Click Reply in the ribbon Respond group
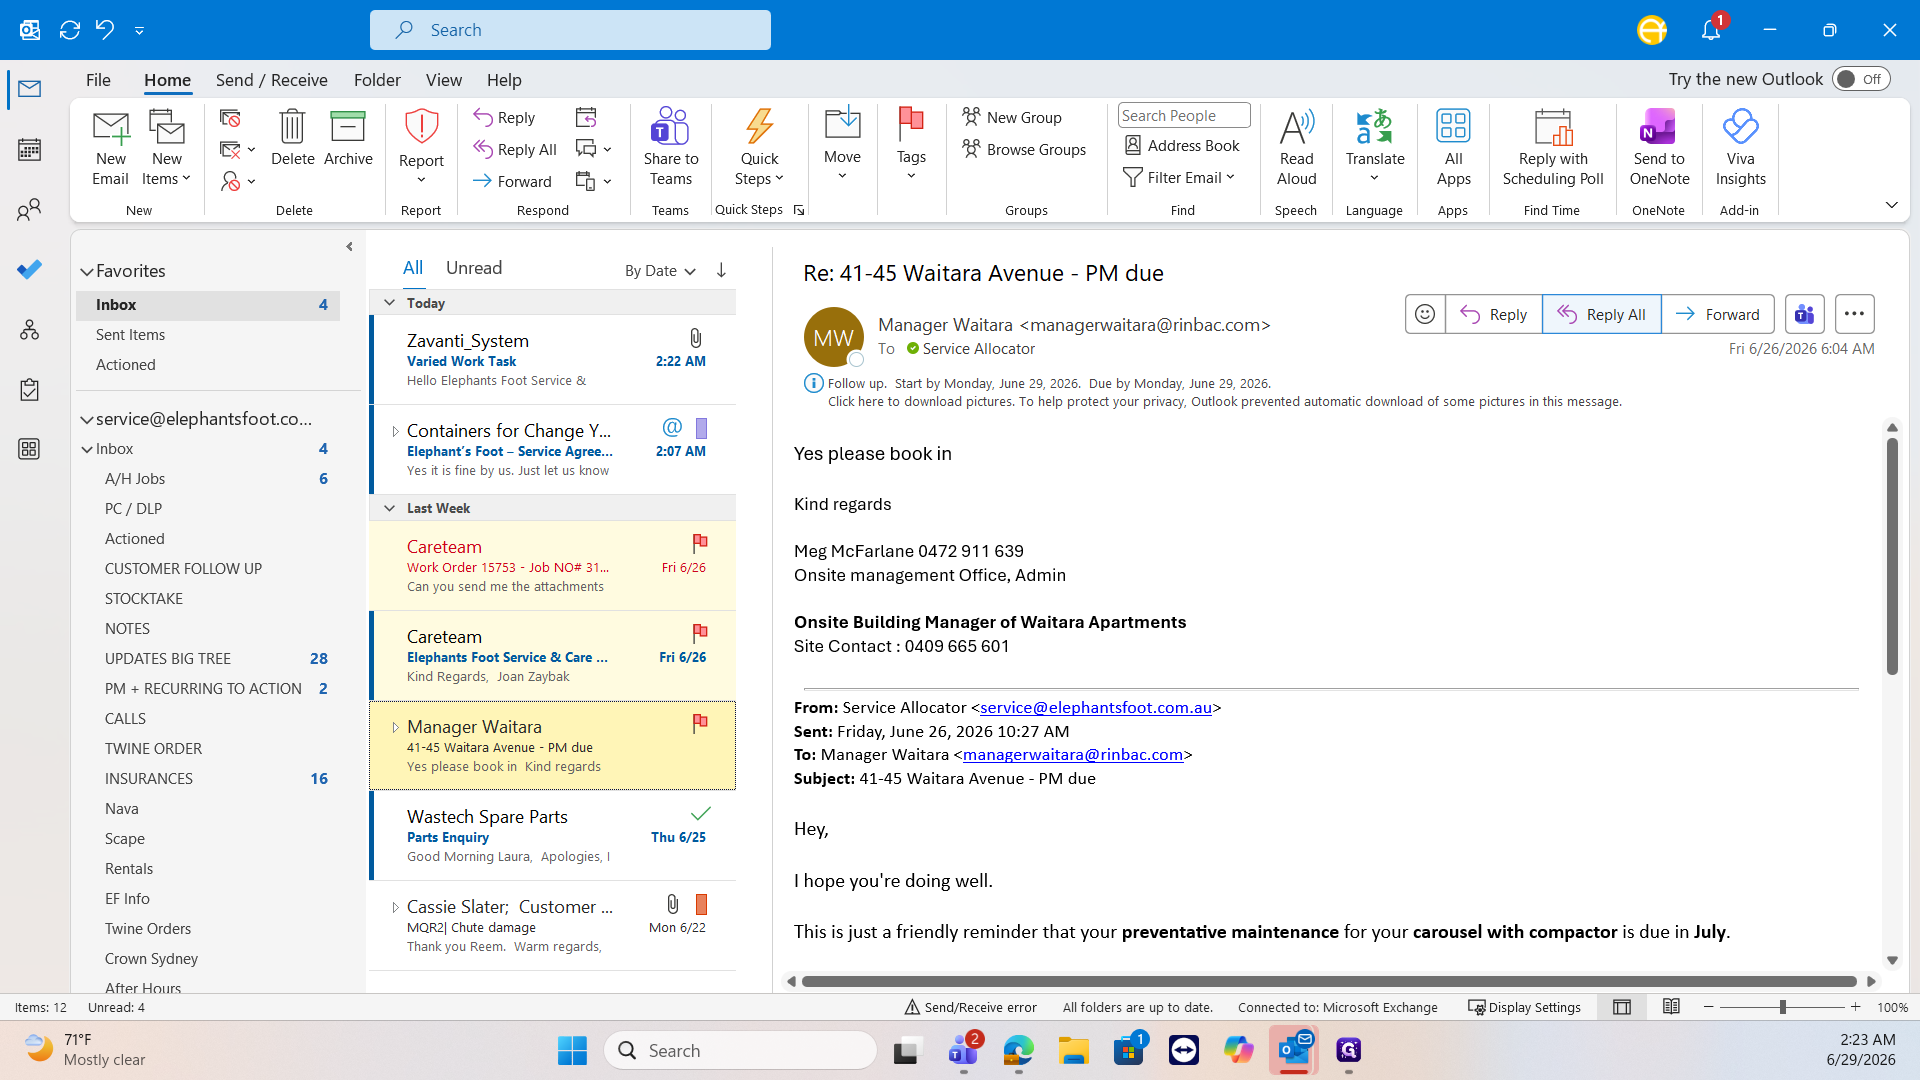The width and height of the screenshot is (1920, 1080). point(505,118)
